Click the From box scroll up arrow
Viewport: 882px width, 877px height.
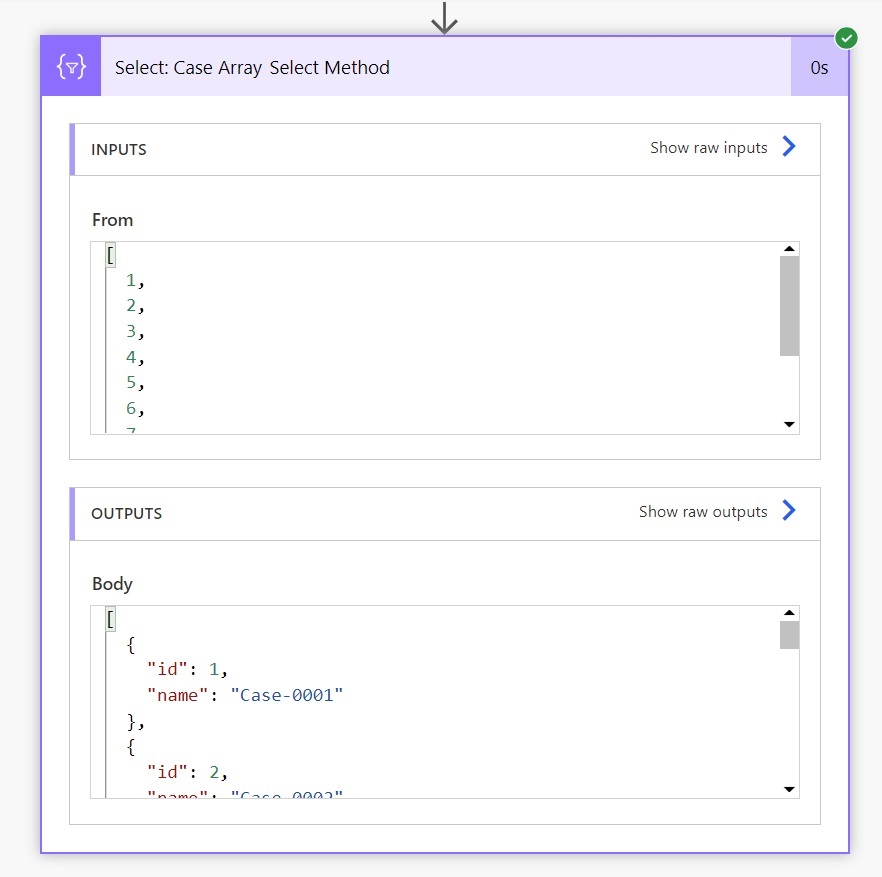(x=789, y=249)
